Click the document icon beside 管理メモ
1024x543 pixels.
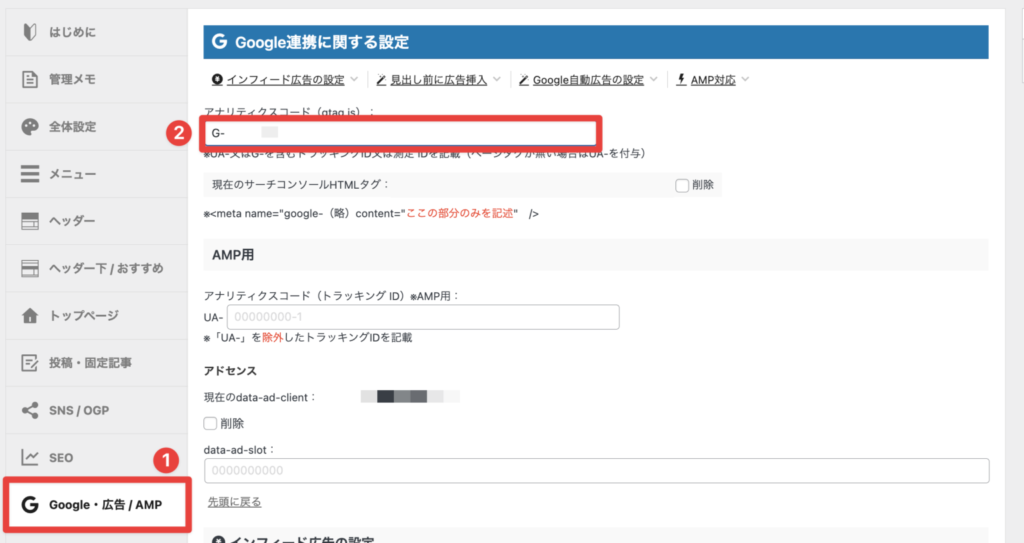(29, 79)
